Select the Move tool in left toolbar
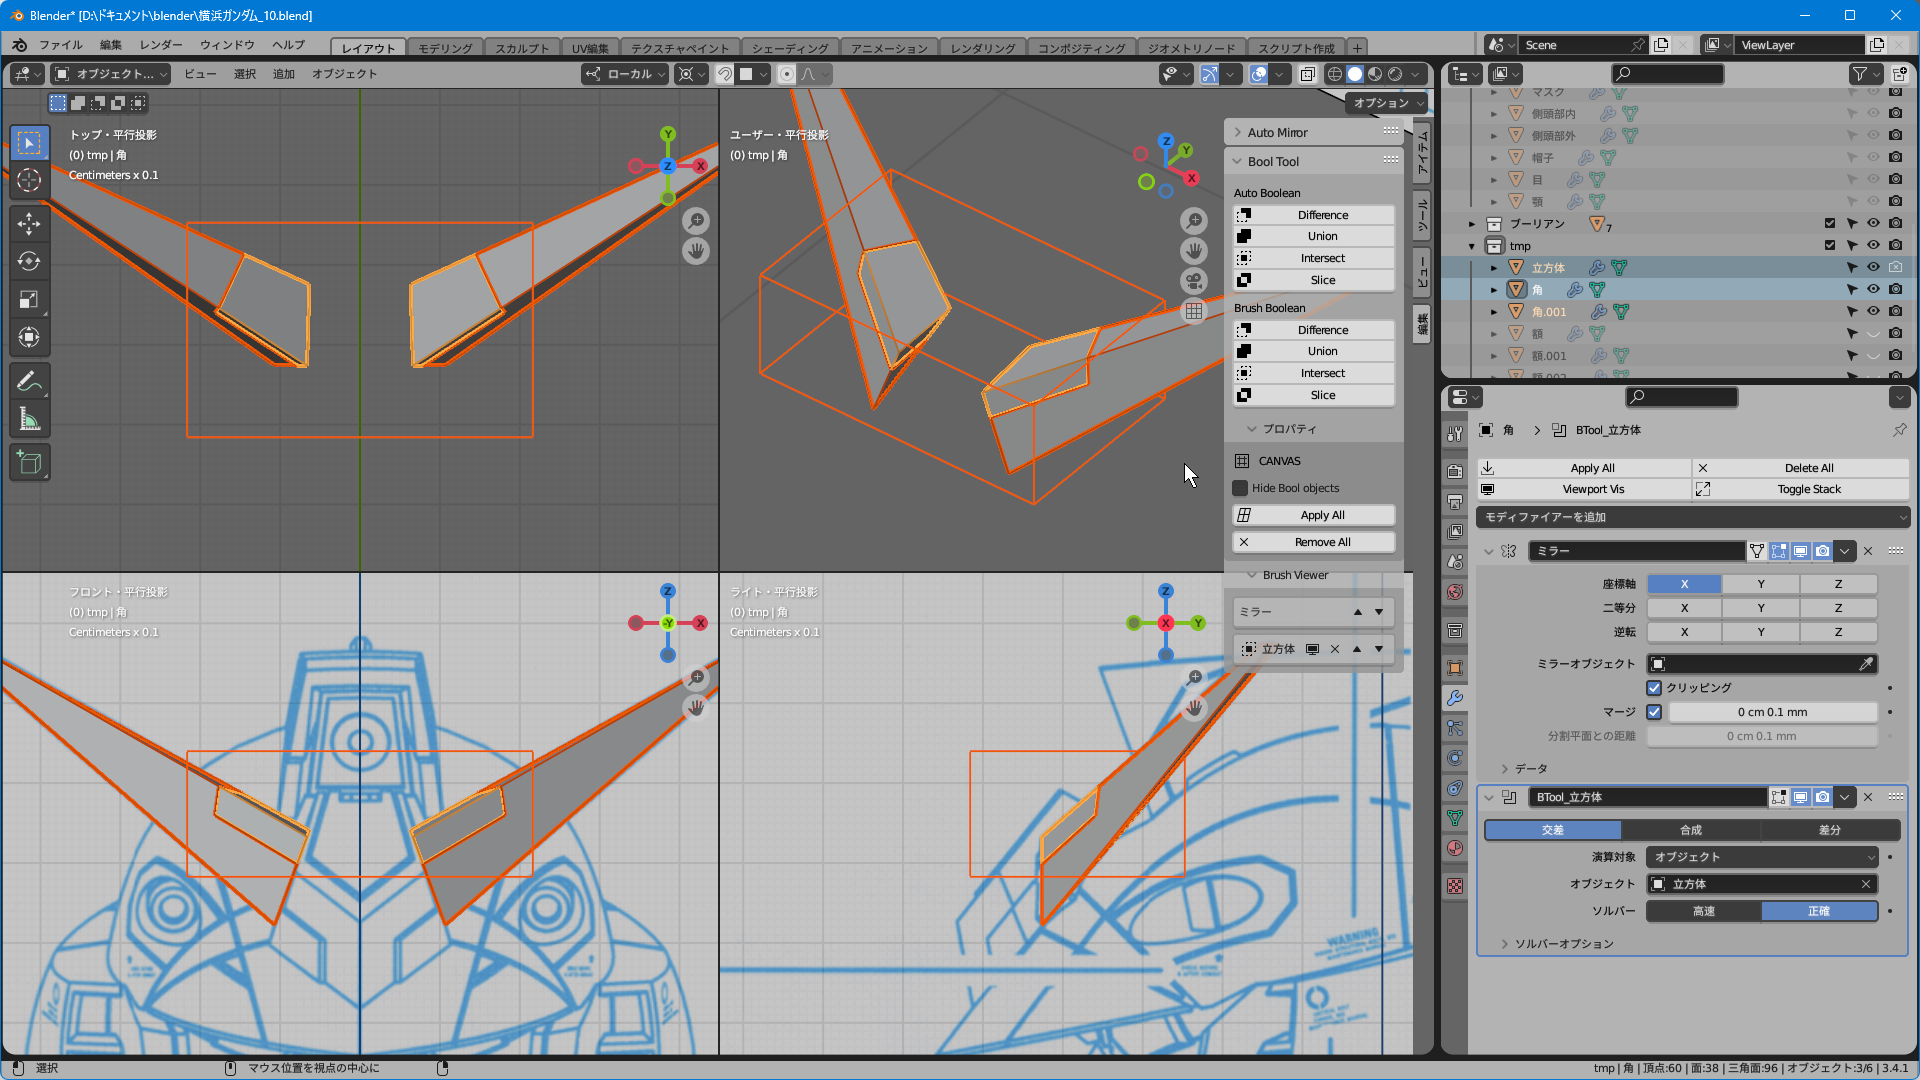This screenshot has width=1920, height=1080. tap(29, 223)
